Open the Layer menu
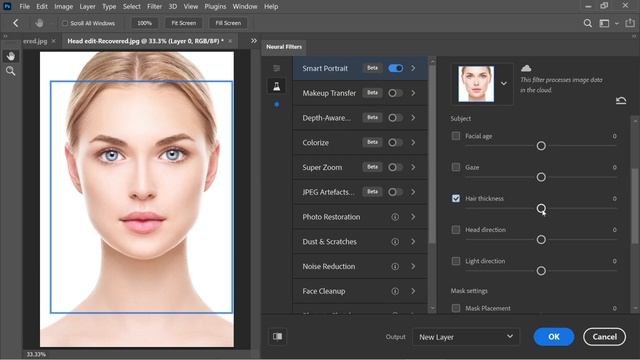The width and height of the screenshot is (640, 360). pyautogui.click(x=87, y=7)
